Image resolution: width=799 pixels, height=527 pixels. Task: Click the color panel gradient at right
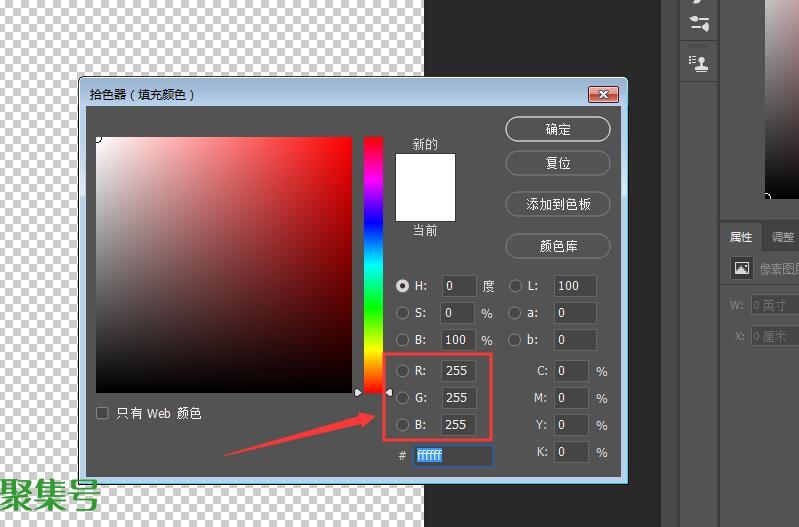(x=782, y=99)
